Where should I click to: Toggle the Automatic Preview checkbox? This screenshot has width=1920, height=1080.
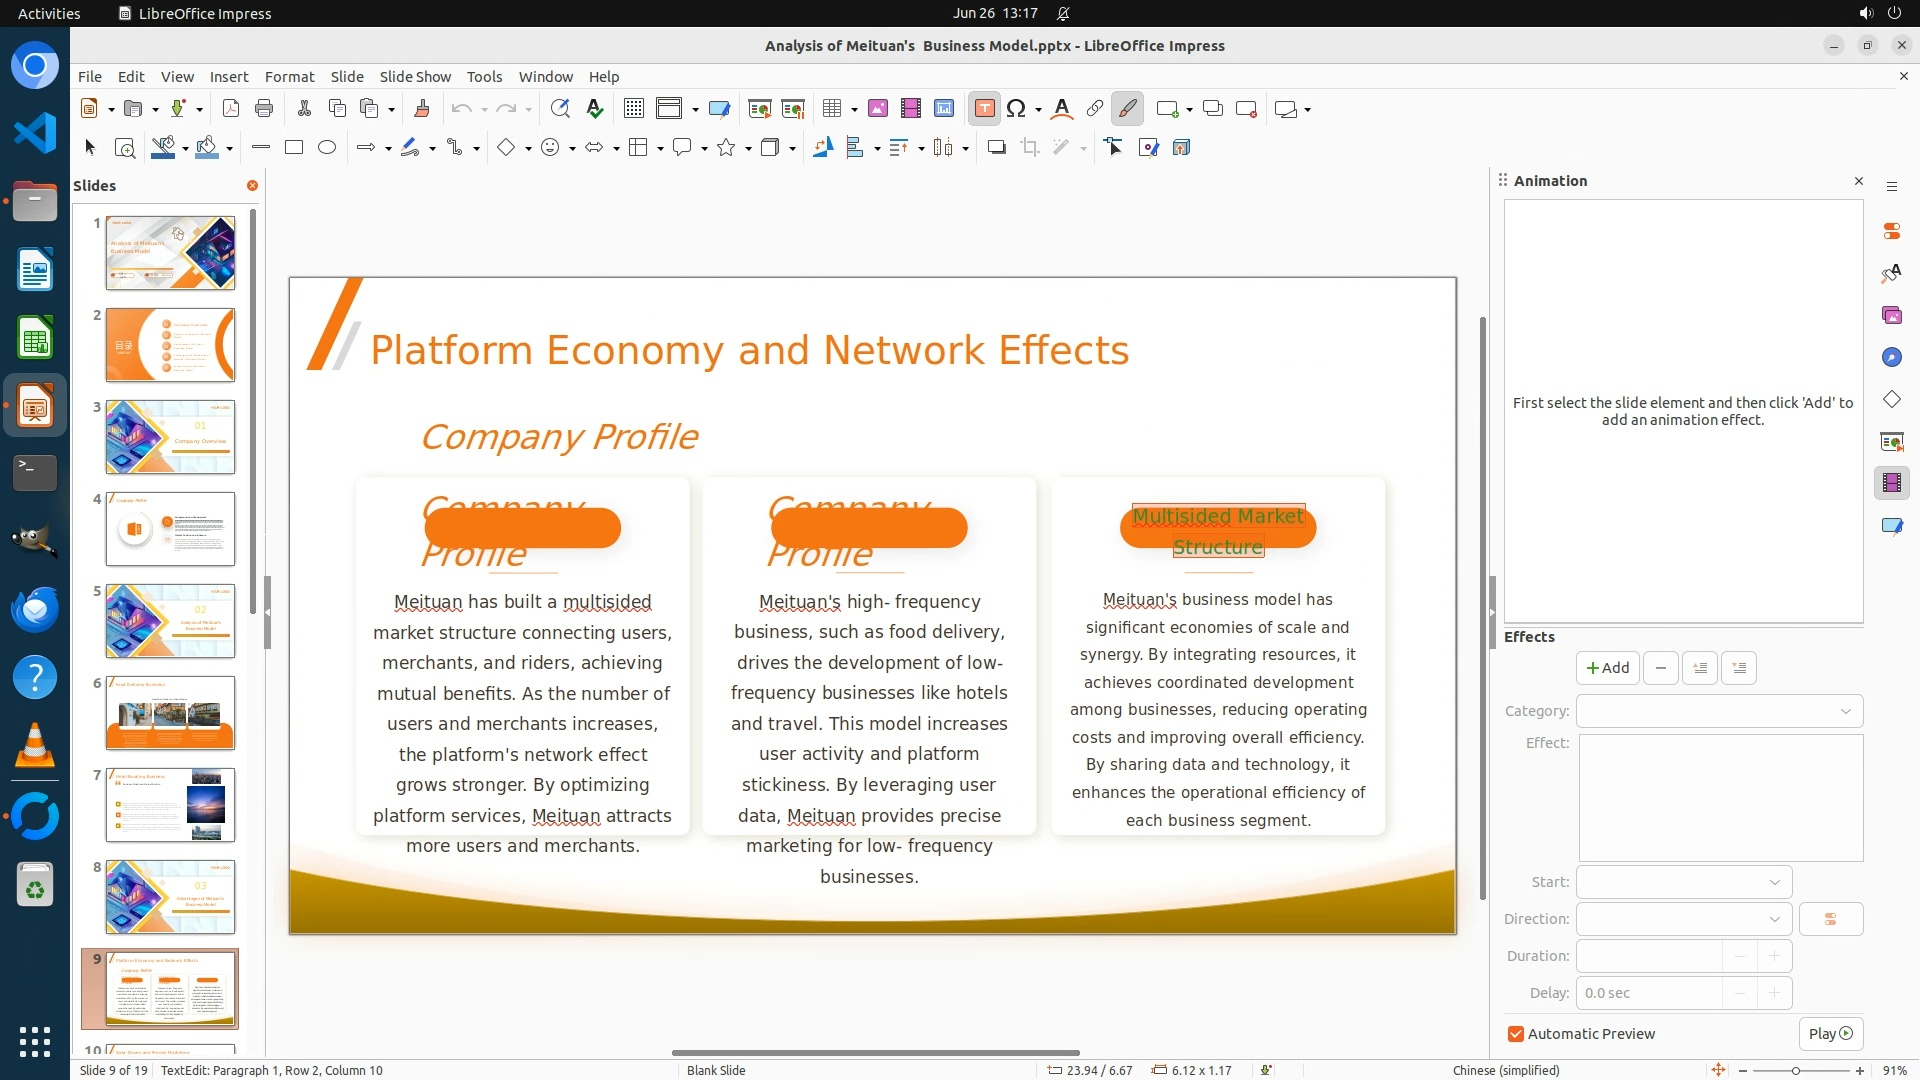click(1516, 1034)
